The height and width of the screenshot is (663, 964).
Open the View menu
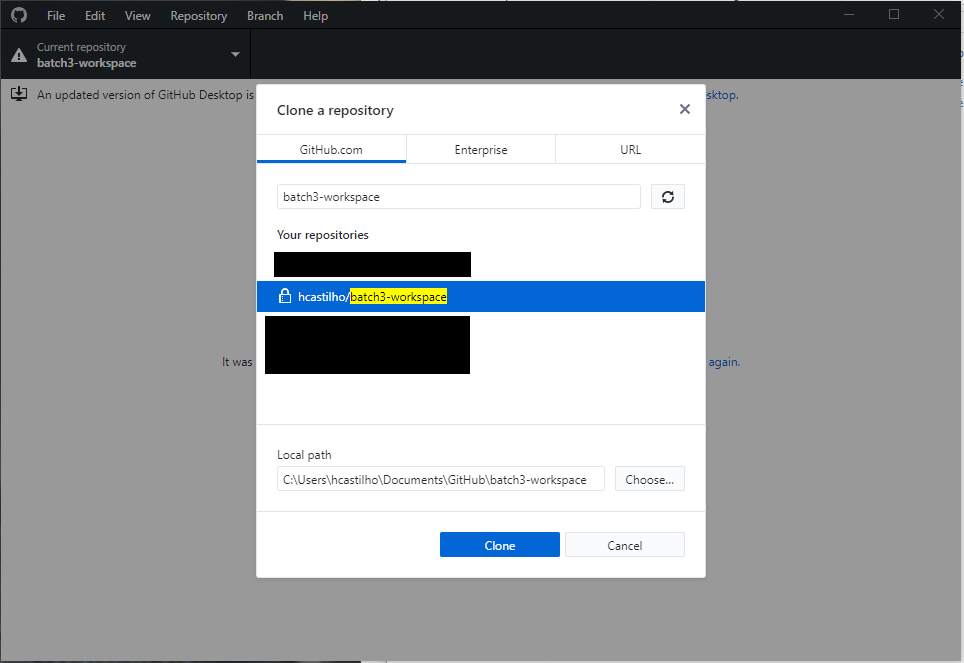point(137,16)
